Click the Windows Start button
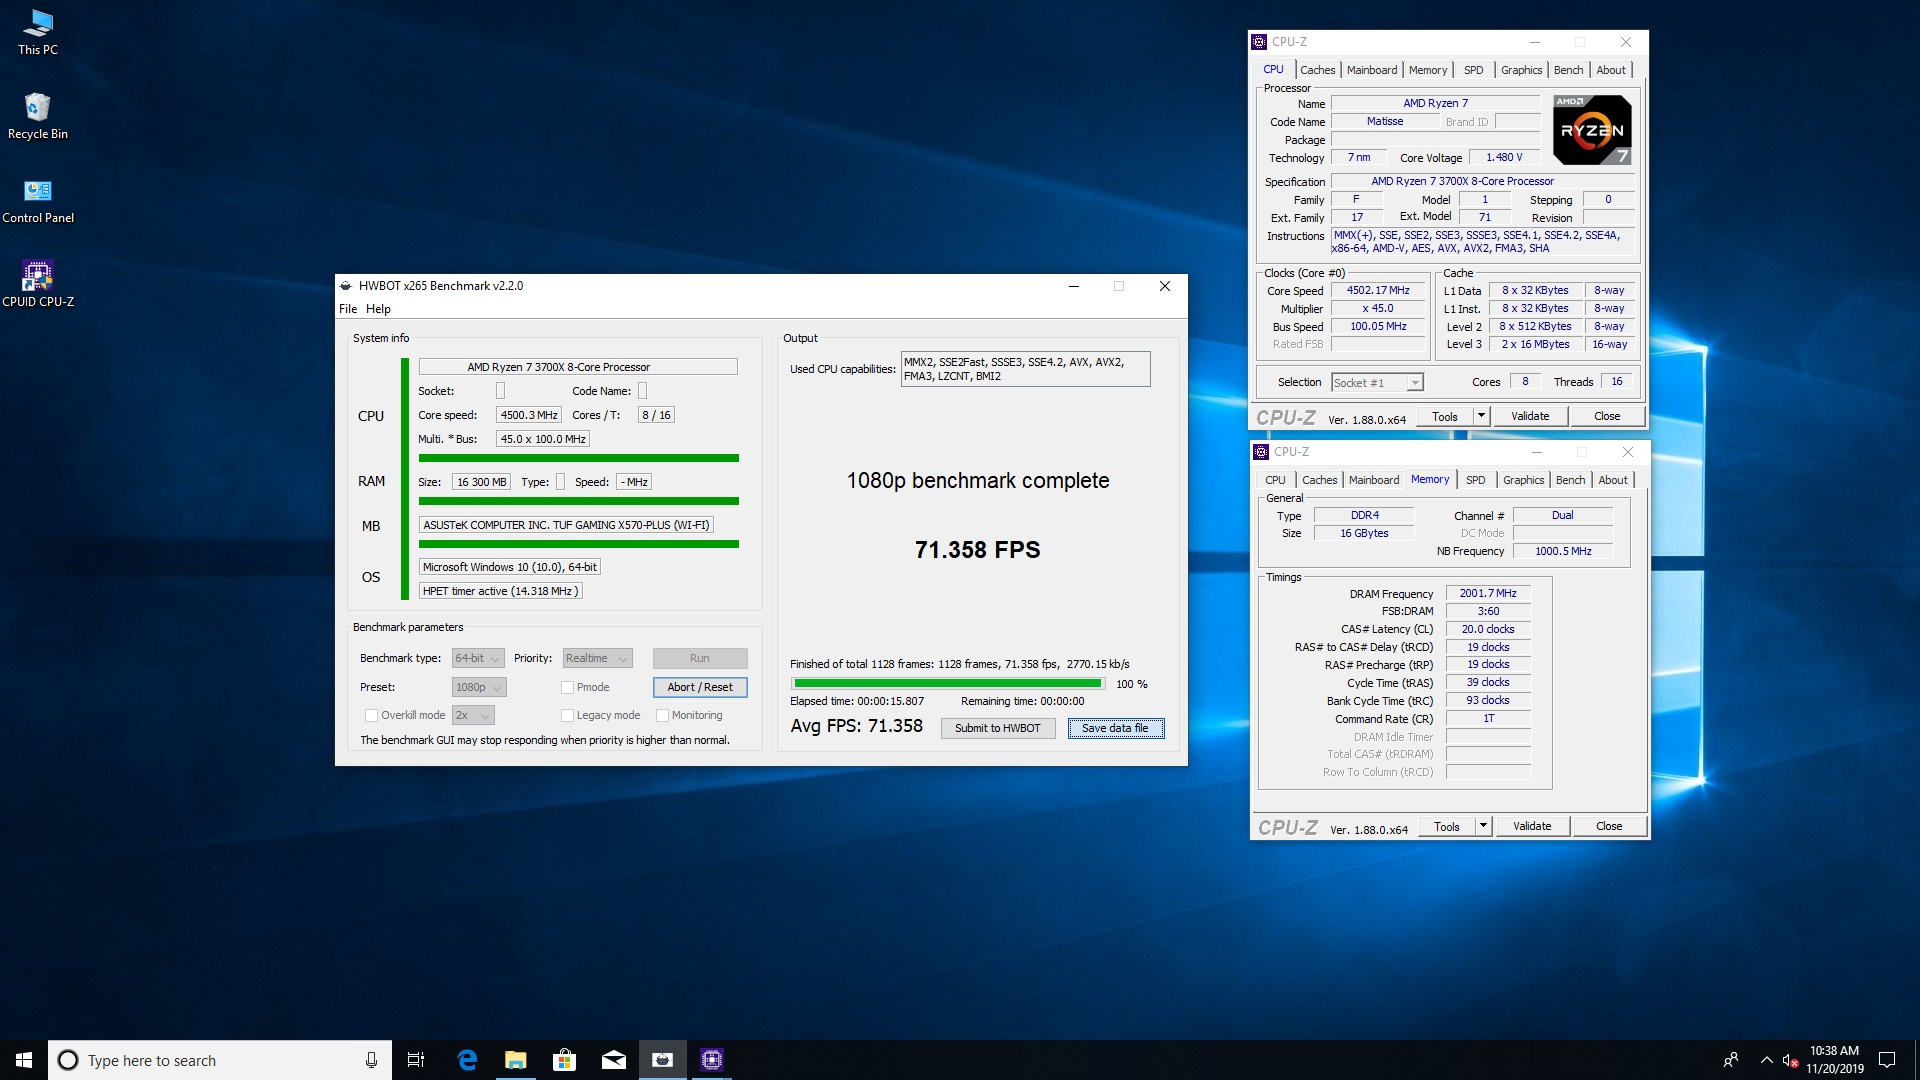This screenshot has height=1080, width=1920. [24, 1060]
